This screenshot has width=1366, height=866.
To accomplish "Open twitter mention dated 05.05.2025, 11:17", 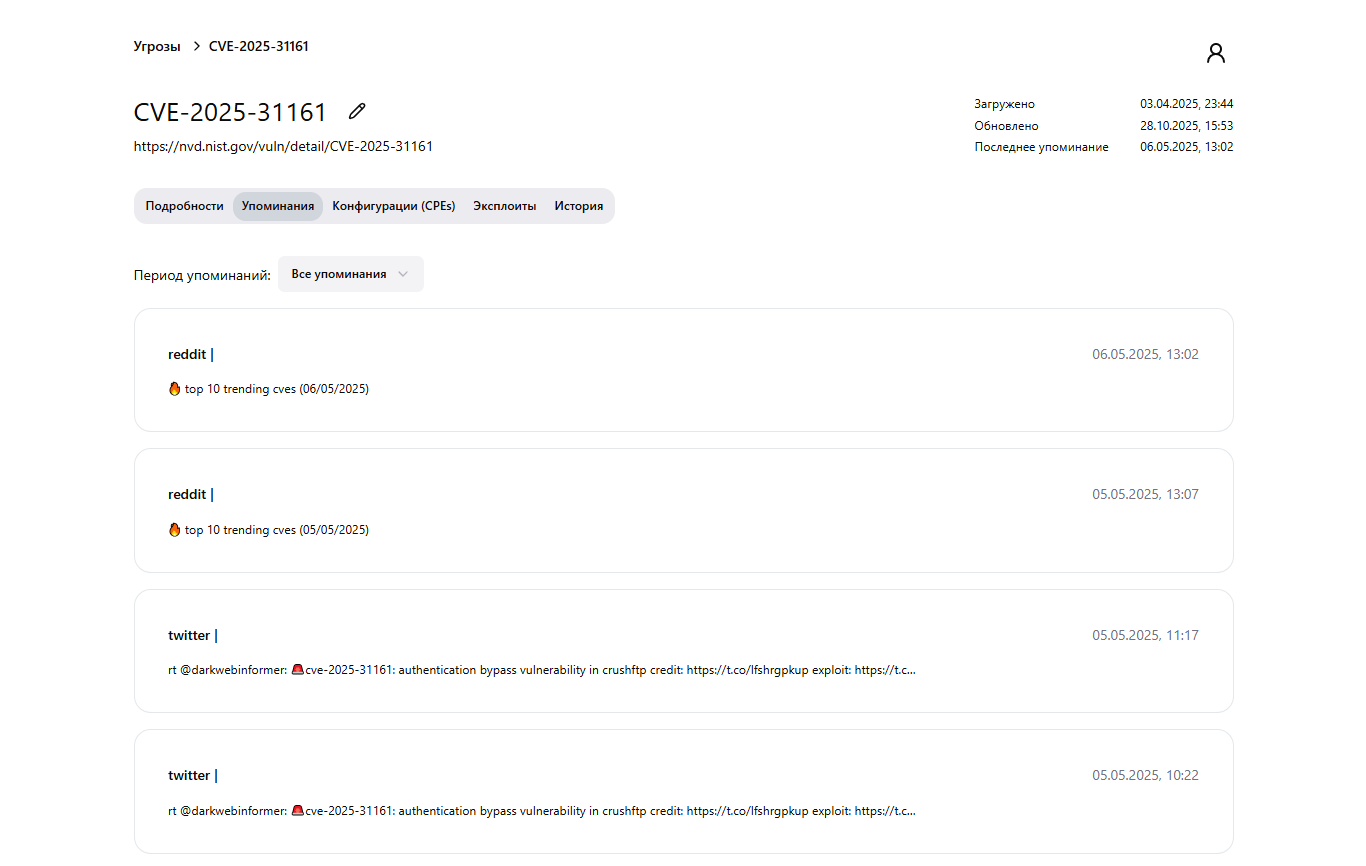I will 684,651.
